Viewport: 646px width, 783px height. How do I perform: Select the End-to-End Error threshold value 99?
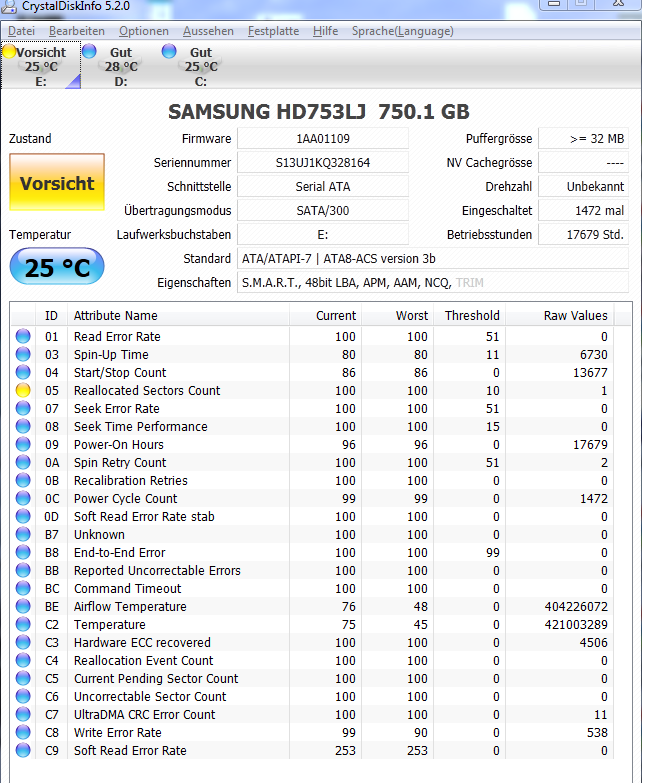click(493, 552)
